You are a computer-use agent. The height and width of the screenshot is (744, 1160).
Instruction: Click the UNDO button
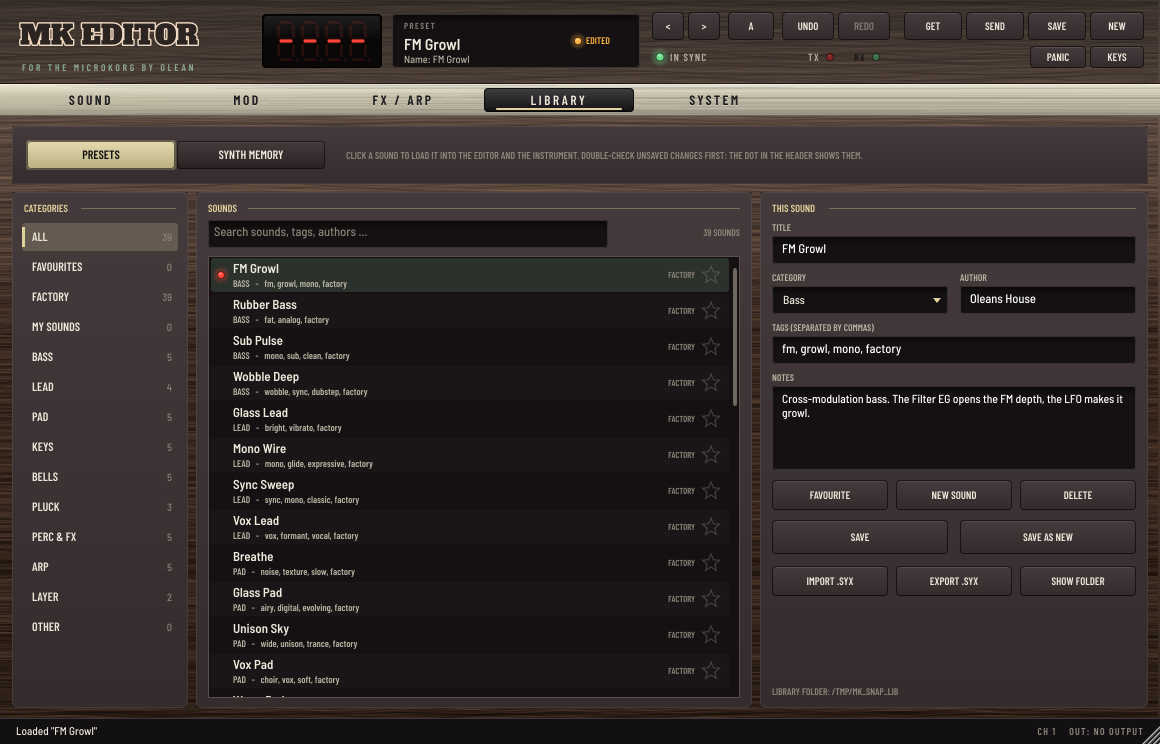tap(808, 27)
